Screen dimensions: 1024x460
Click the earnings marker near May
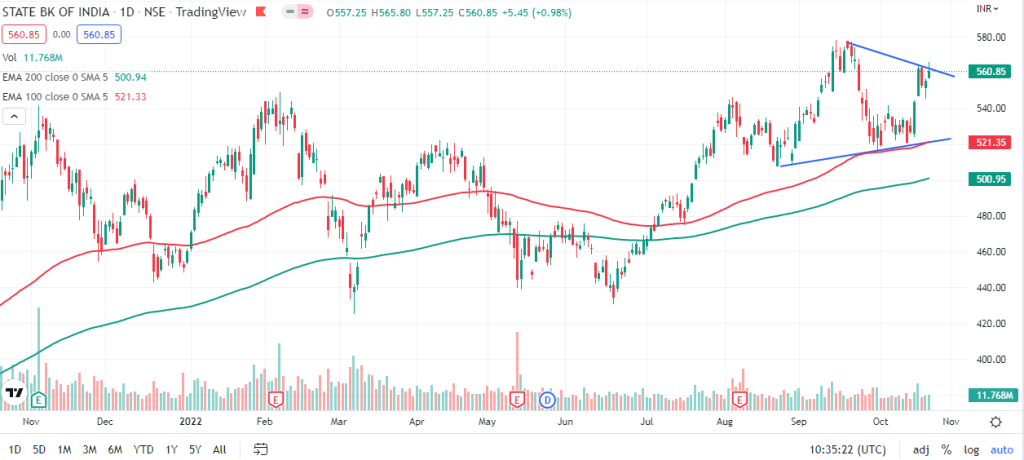tap(517, 399)
